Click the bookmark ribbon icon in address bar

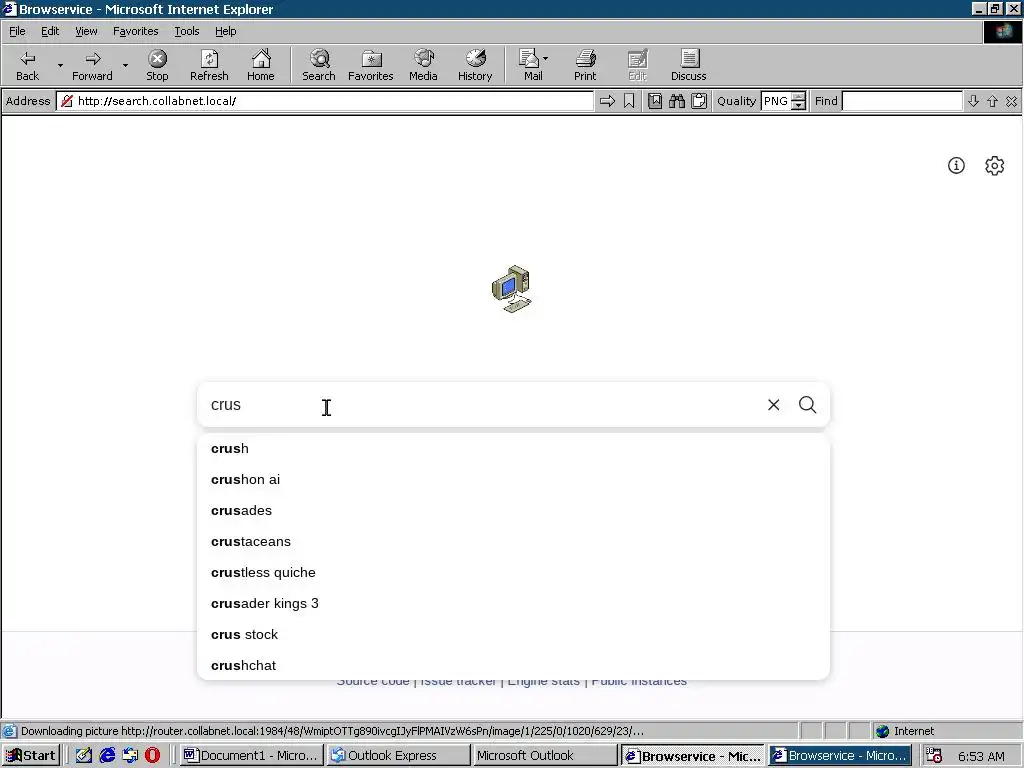coord(629,101)
